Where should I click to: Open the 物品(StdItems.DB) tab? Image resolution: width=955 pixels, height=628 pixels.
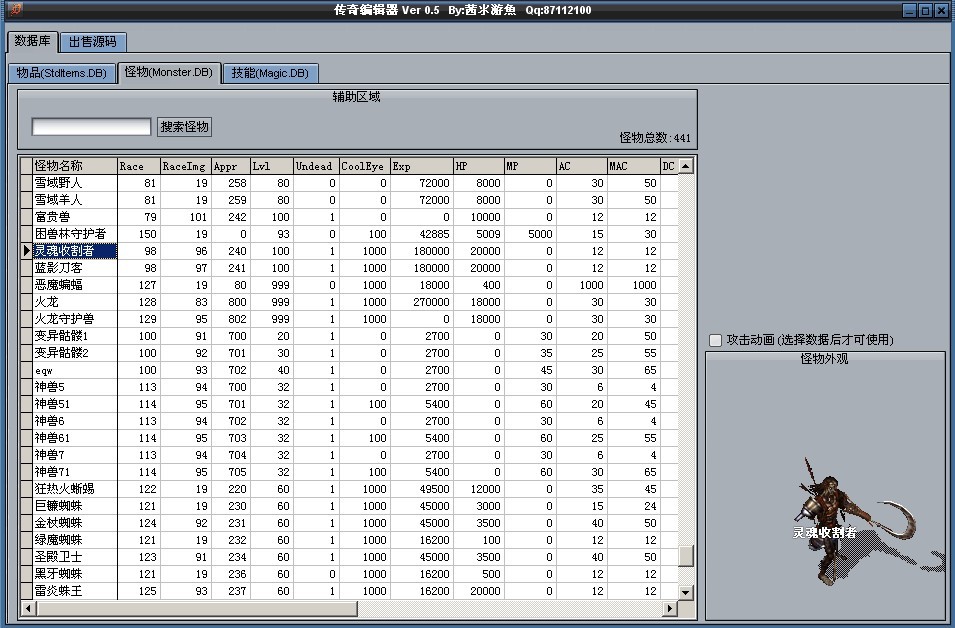[x=61, y=72]
